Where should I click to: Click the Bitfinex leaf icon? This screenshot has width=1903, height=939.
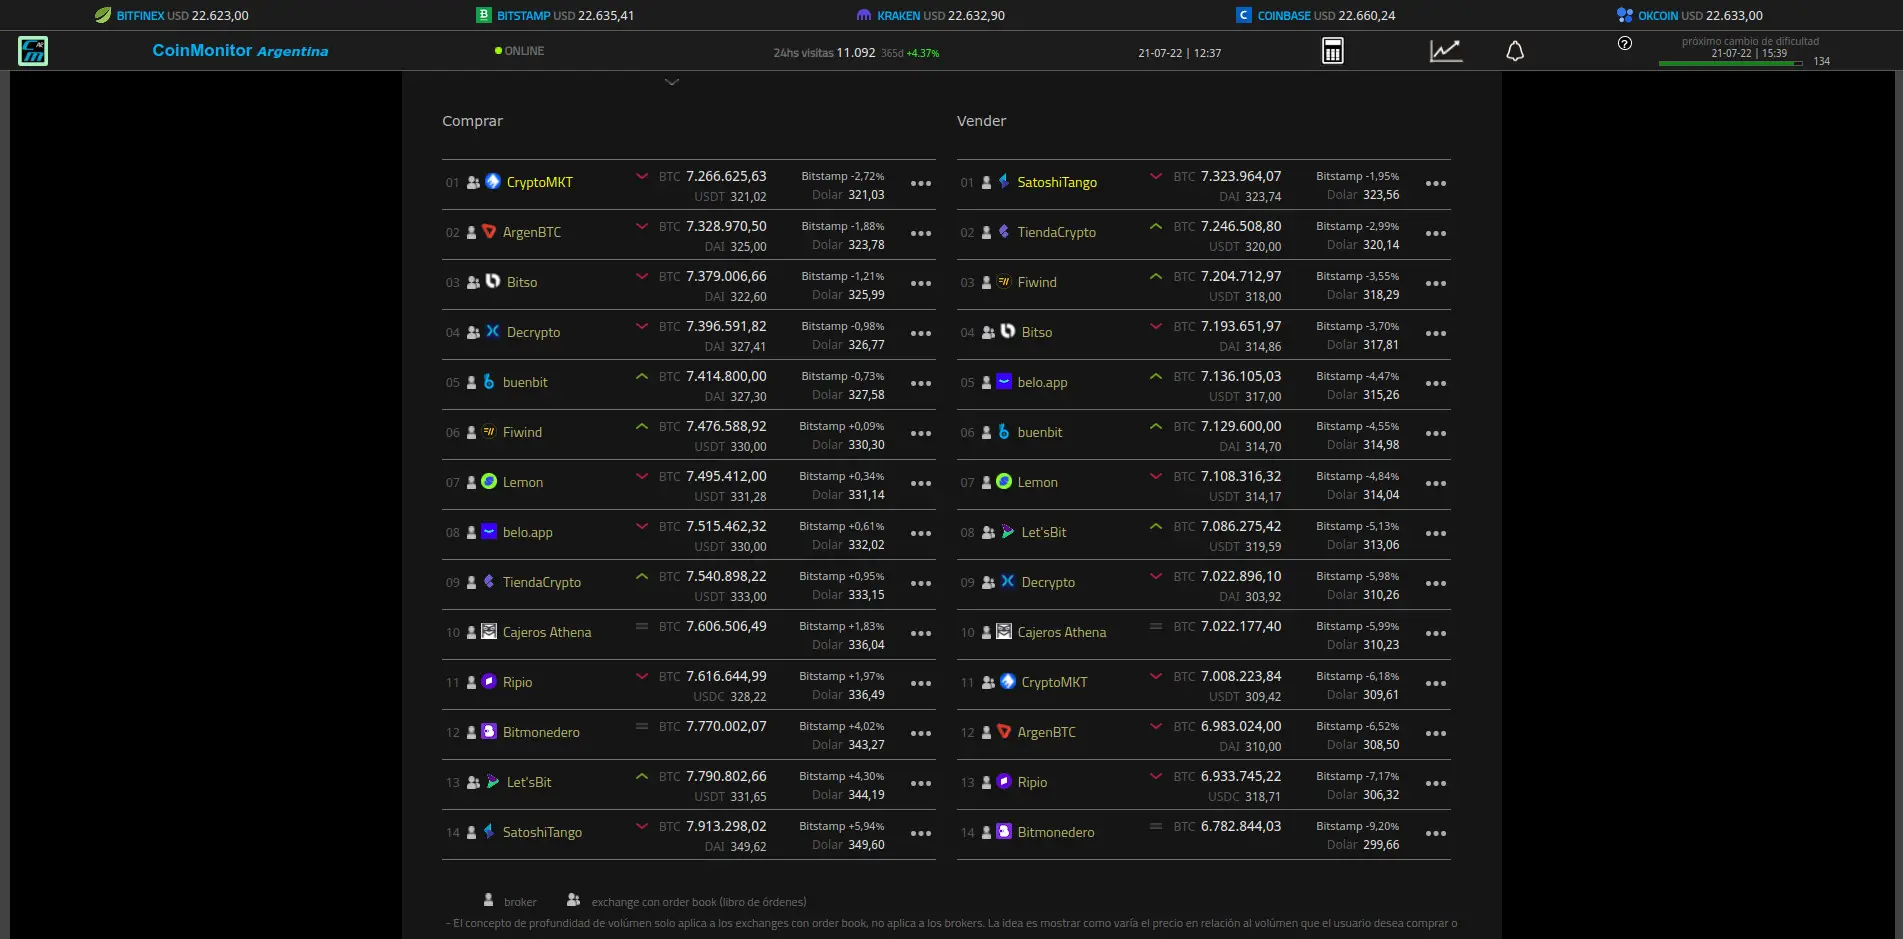[103, 15]
